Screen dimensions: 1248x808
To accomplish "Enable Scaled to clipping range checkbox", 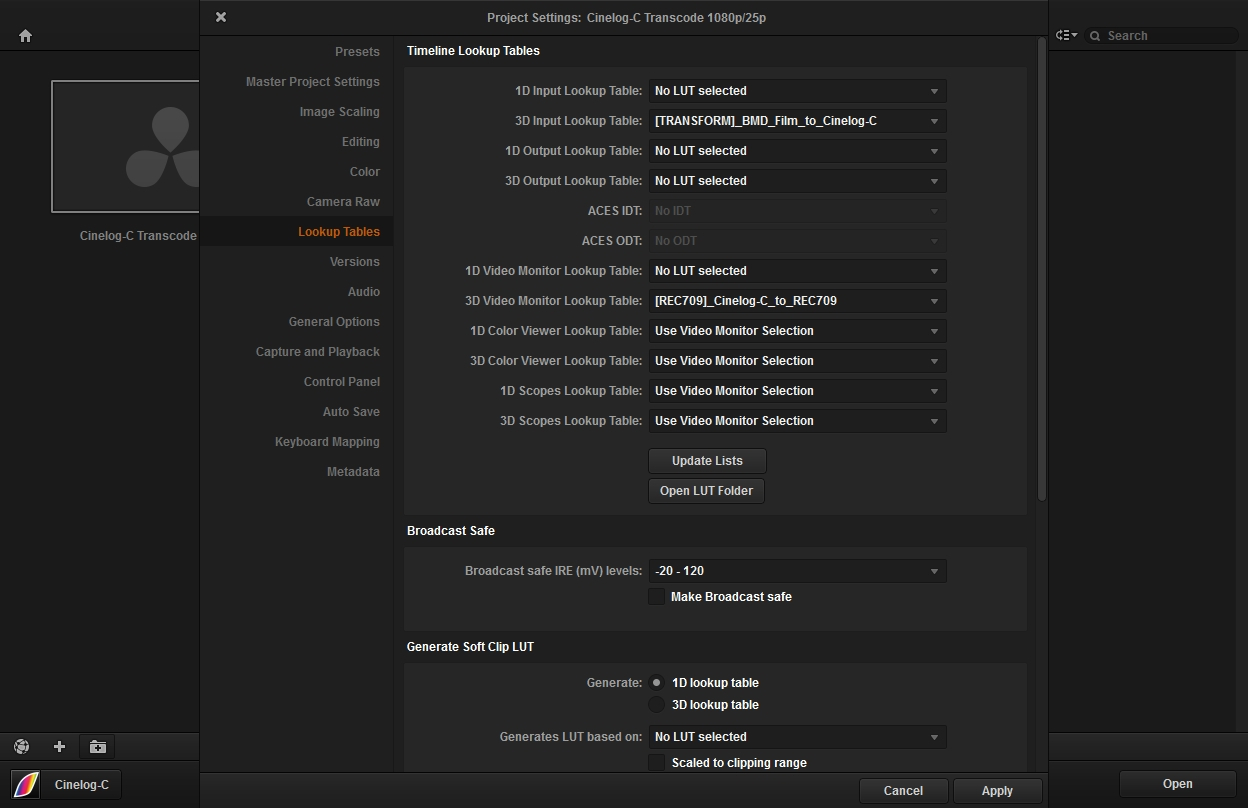I will (x=657, y=763).
